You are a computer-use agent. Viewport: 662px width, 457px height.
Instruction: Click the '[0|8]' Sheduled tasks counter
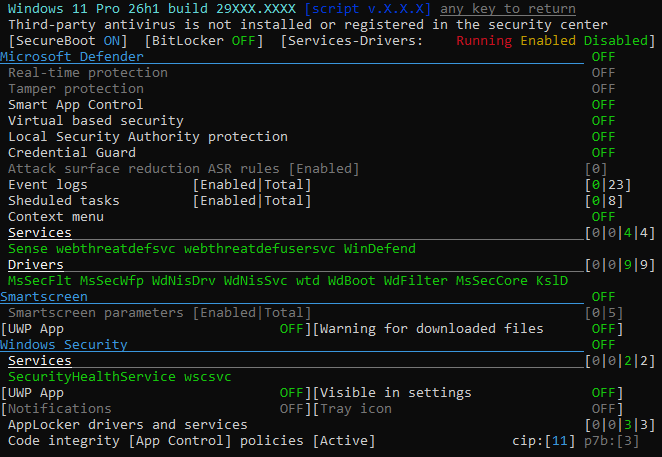(603, 201)
